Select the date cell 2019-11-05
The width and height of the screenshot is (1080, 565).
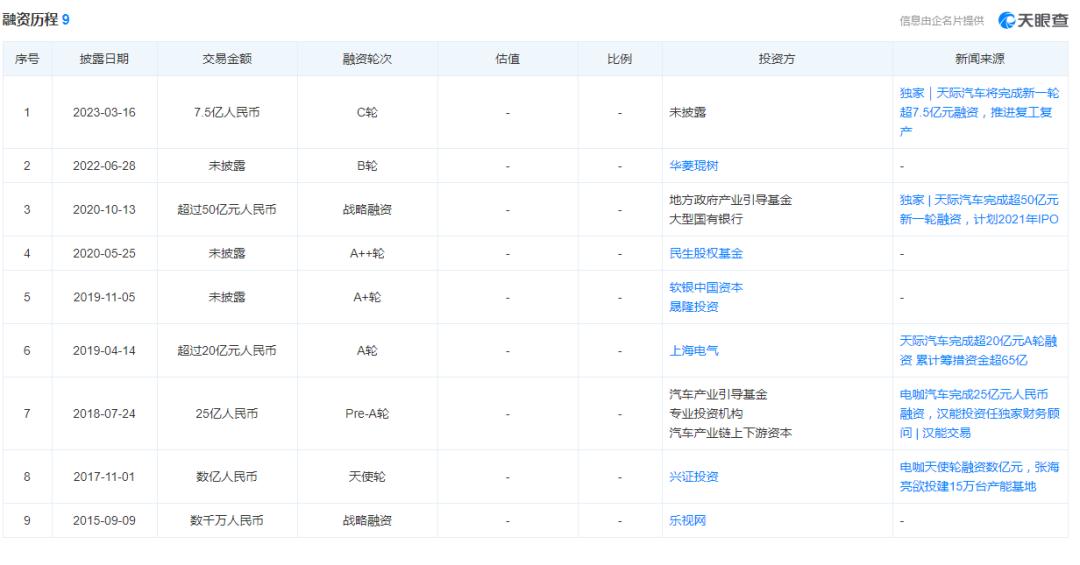104,297
